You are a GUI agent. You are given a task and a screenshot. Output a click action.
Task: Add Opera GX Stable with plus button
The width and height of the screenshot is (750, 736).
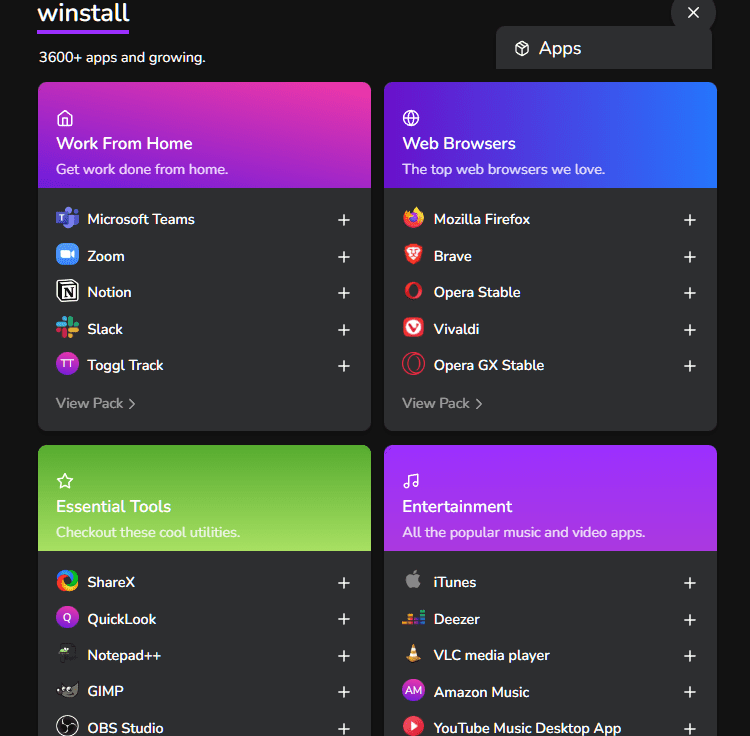click(689, 366)
